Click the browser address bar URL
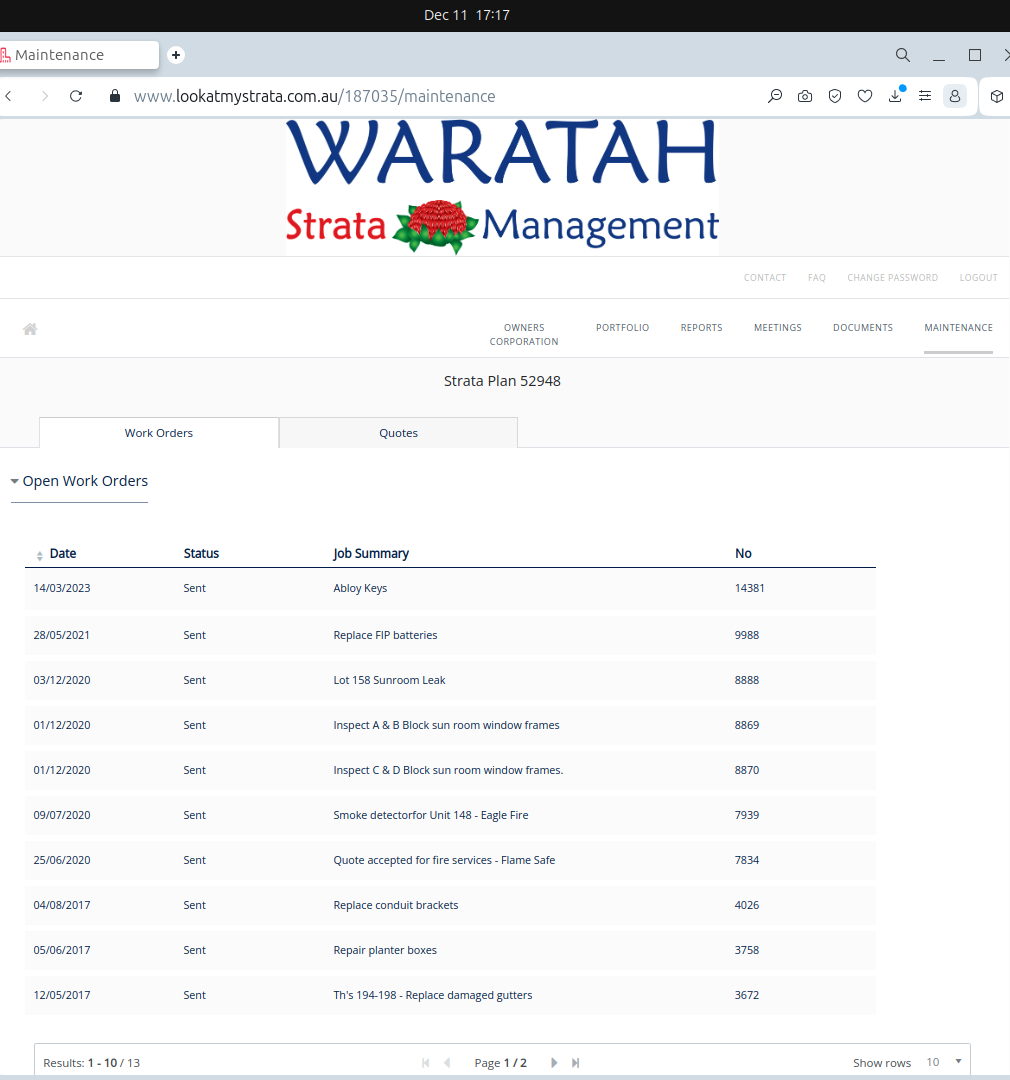This screenshot has height=1080, width=1010. click(315, 96)
